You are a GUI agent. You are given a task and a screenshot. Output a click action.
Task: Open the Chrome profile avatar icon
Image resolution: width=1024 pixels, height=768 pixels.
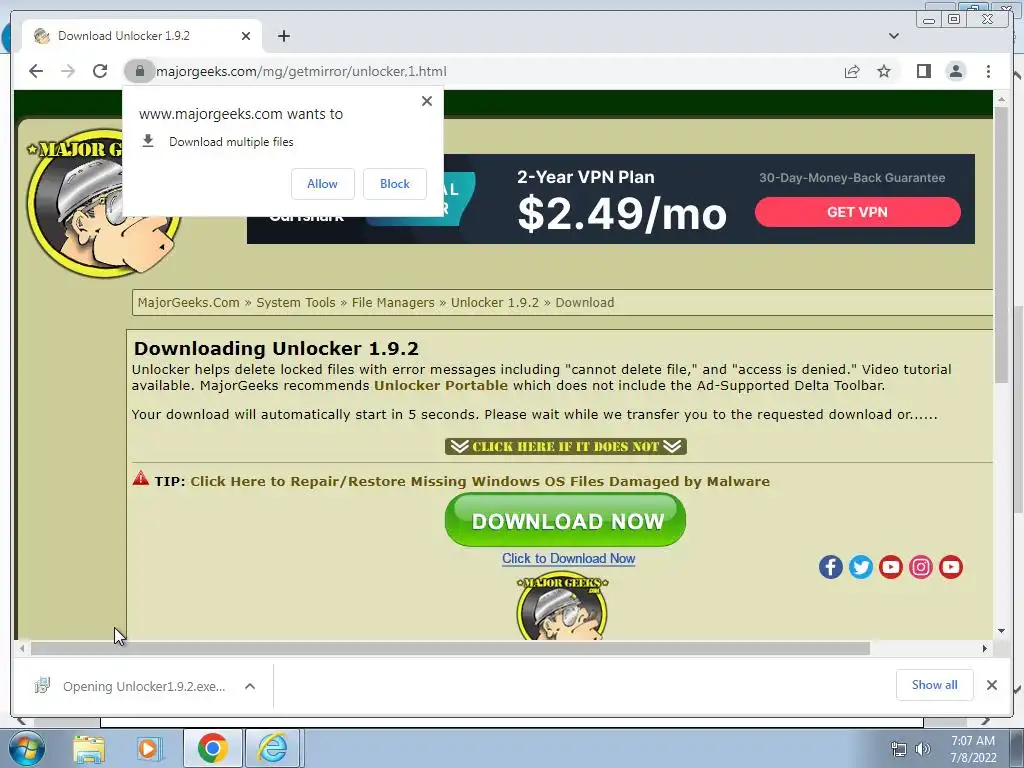956,71
